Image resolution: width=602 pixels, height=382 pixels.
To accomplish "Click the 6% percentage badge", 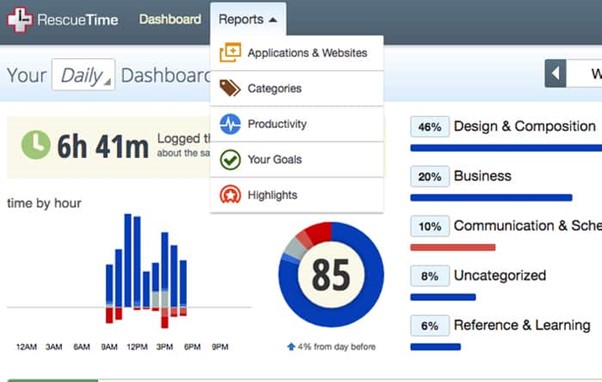I will 430,326.
